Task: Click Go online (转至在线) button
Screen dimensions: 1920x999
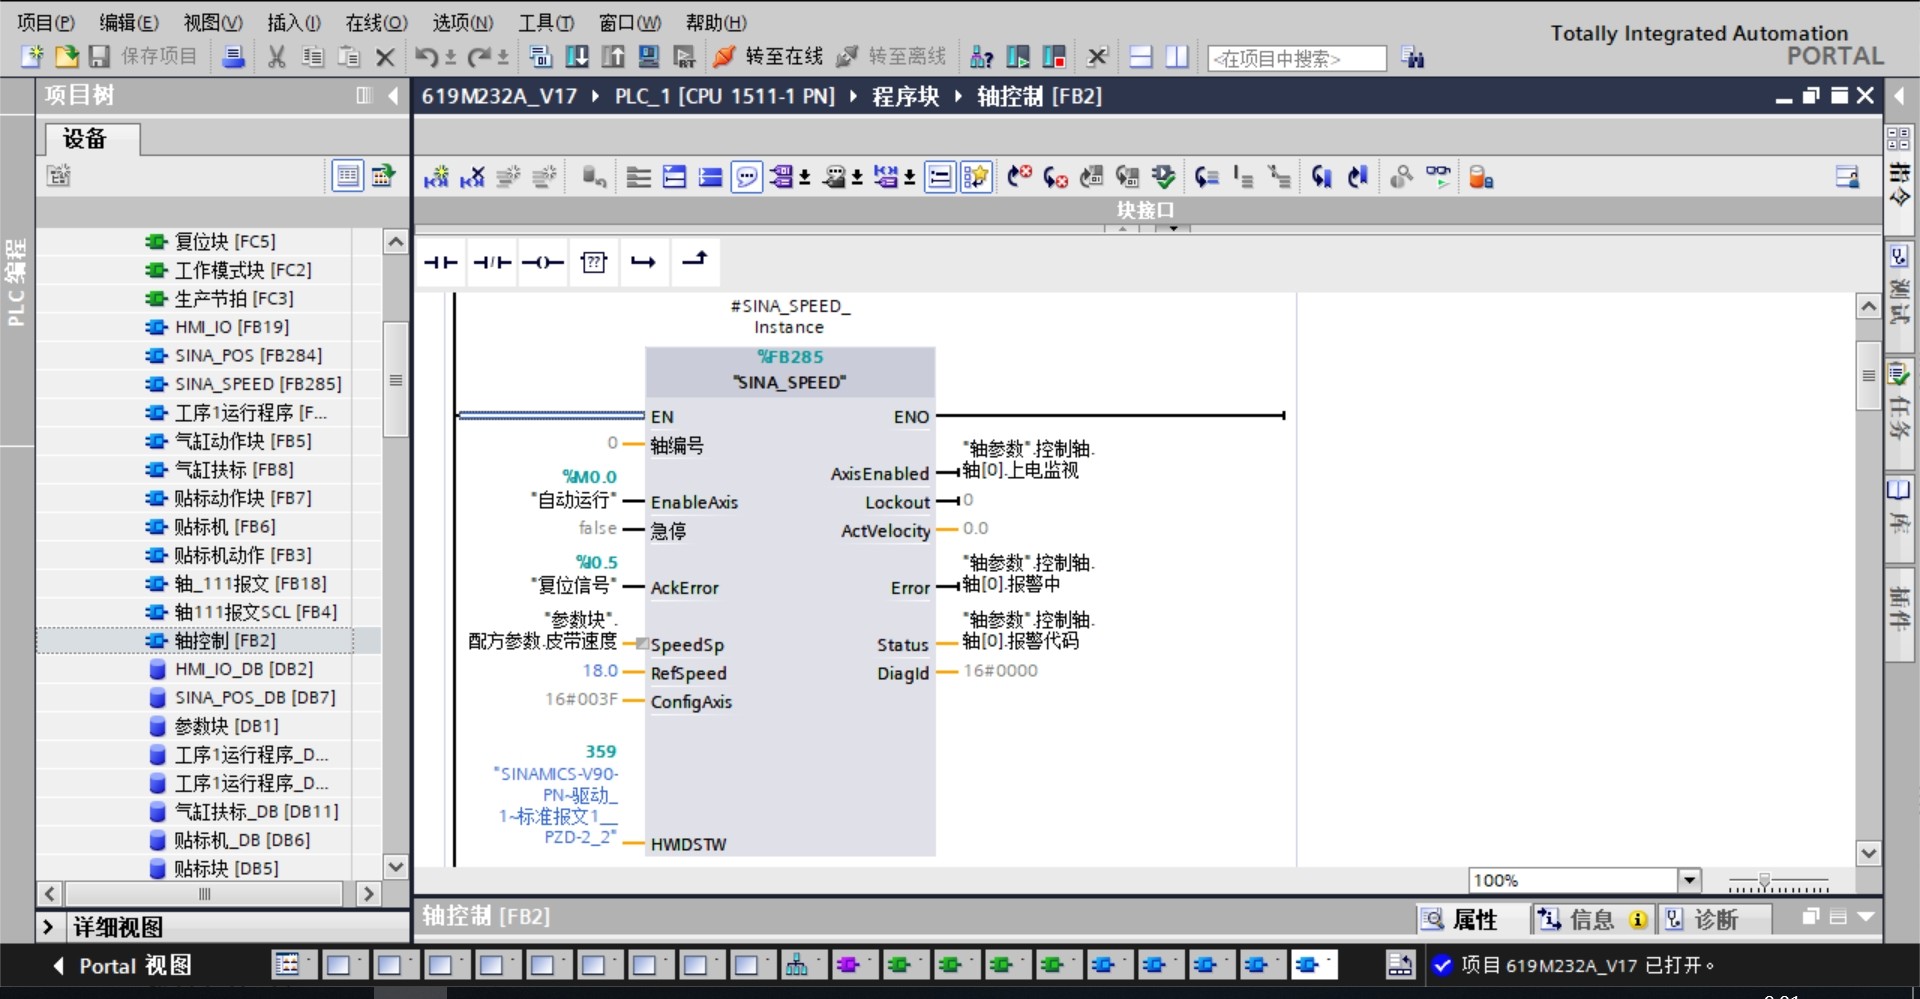Action: 768,57
